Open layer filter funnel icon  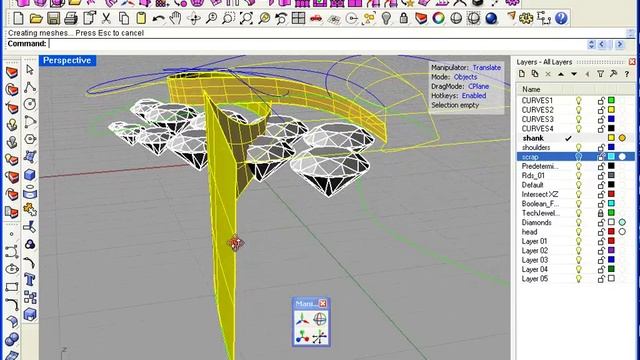coord(600,74)
